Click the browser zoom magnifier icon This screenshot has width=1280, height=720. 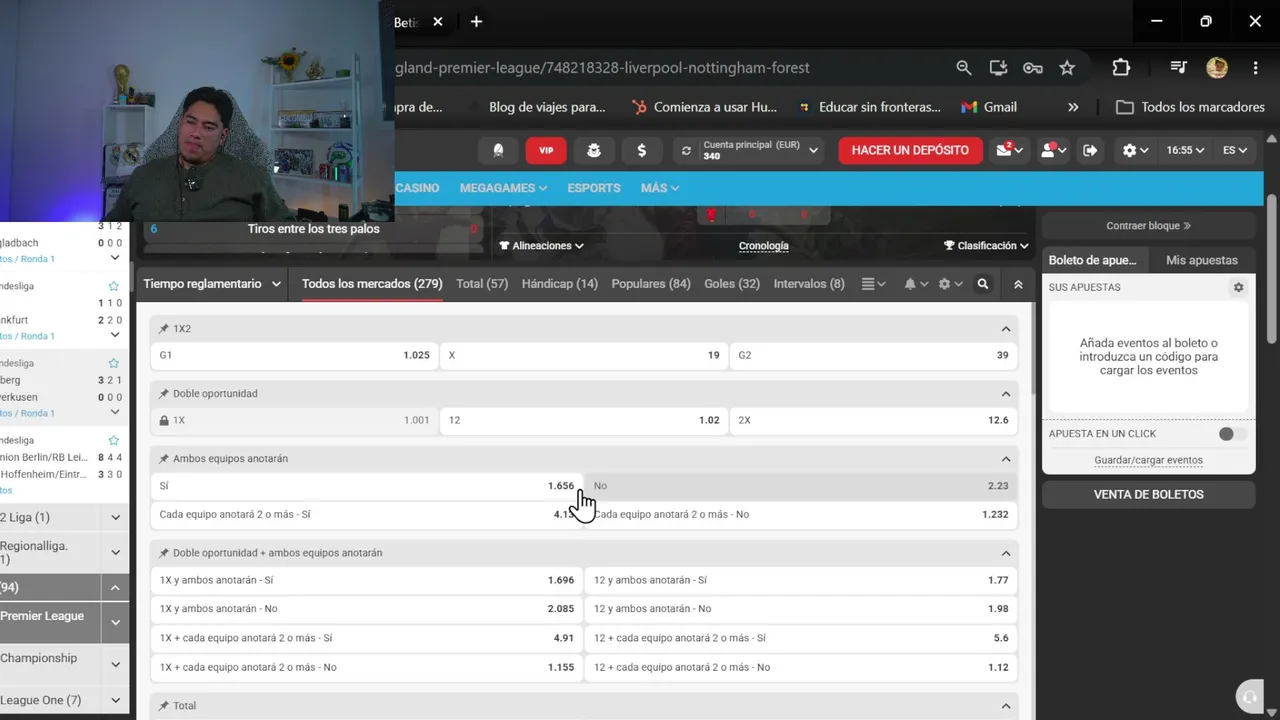(963, 68)
